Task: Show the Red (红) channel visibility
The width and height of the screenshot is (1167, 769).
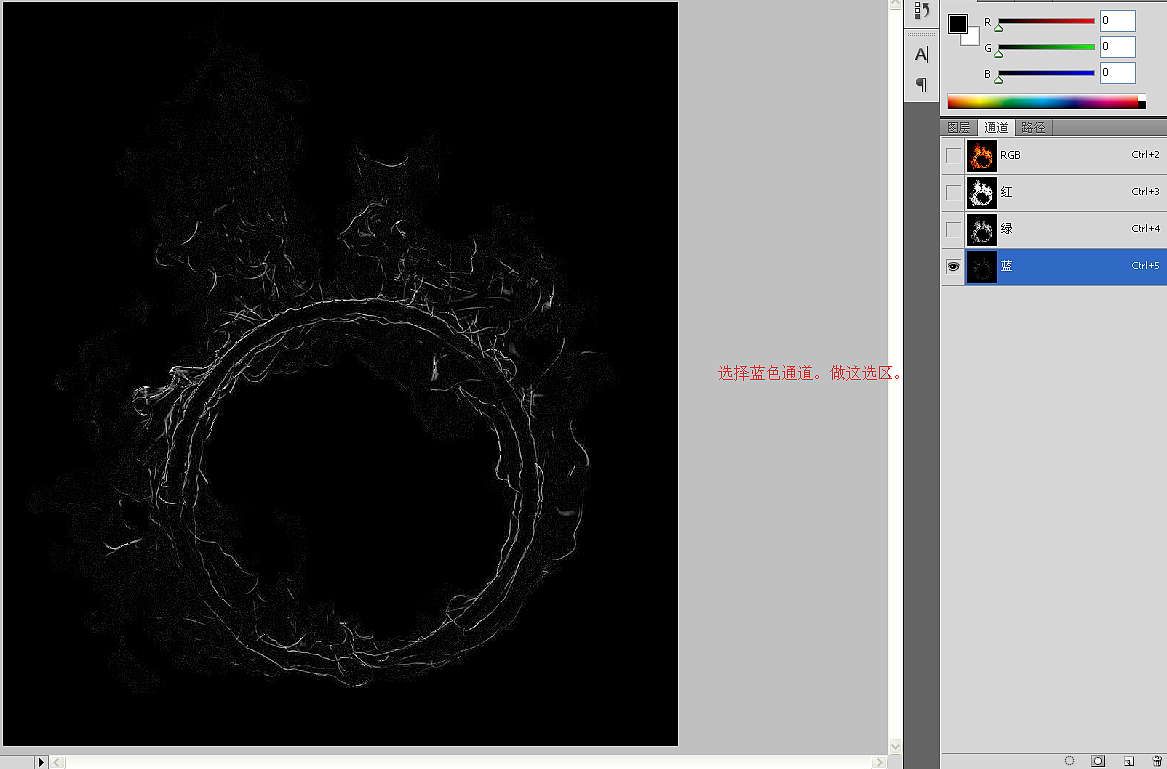Action: pyautogui.click(x=953, y=192)
